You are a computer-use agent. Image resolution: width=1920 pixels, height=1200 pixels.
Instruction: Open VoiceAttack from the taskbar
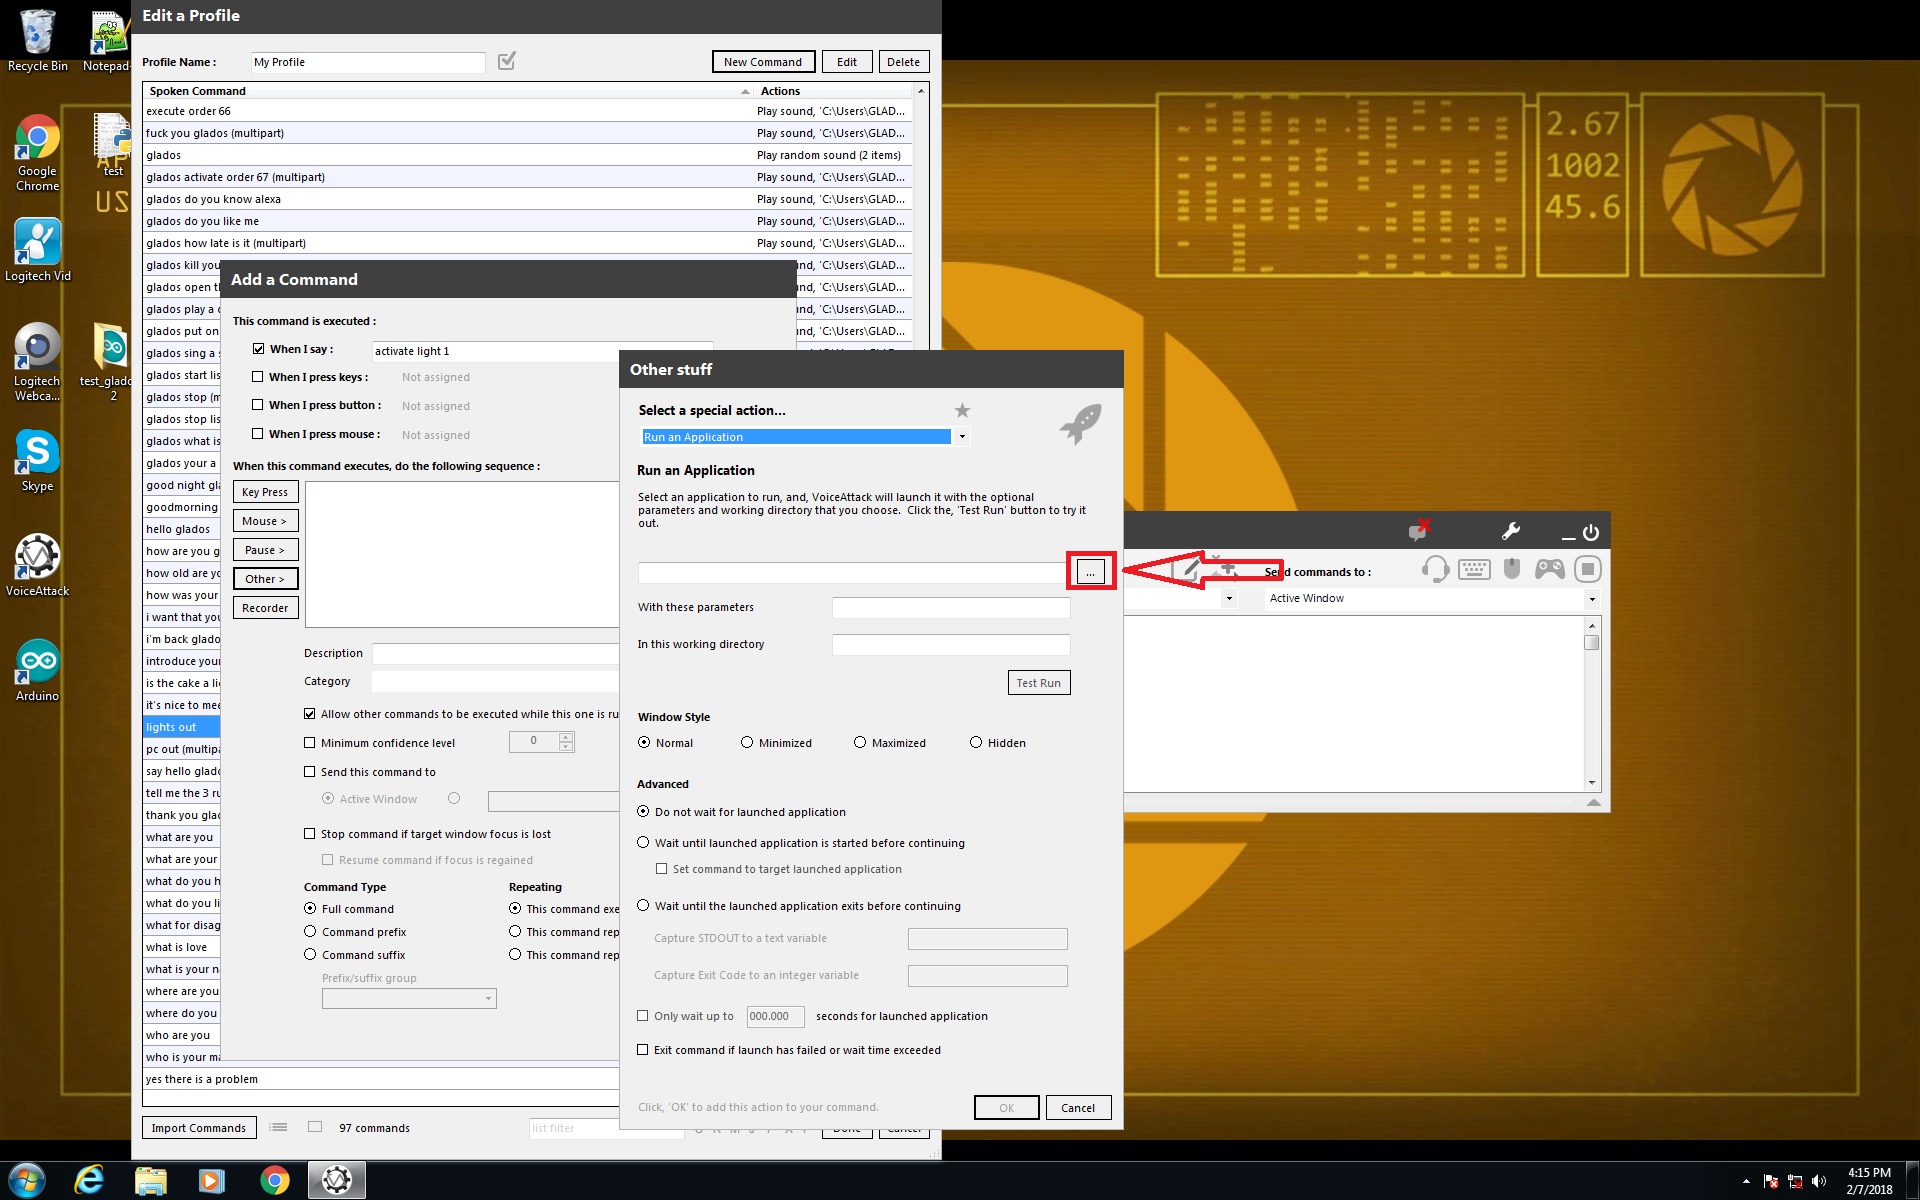(x=337, y=1180)
